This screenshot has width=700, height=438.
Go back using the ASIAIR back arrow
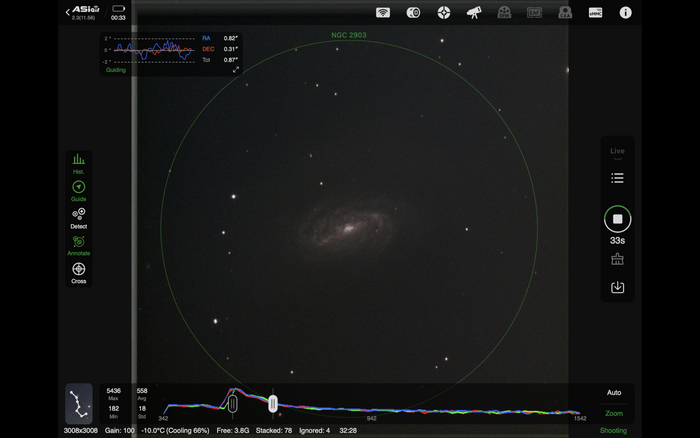(x=68, y=12)
